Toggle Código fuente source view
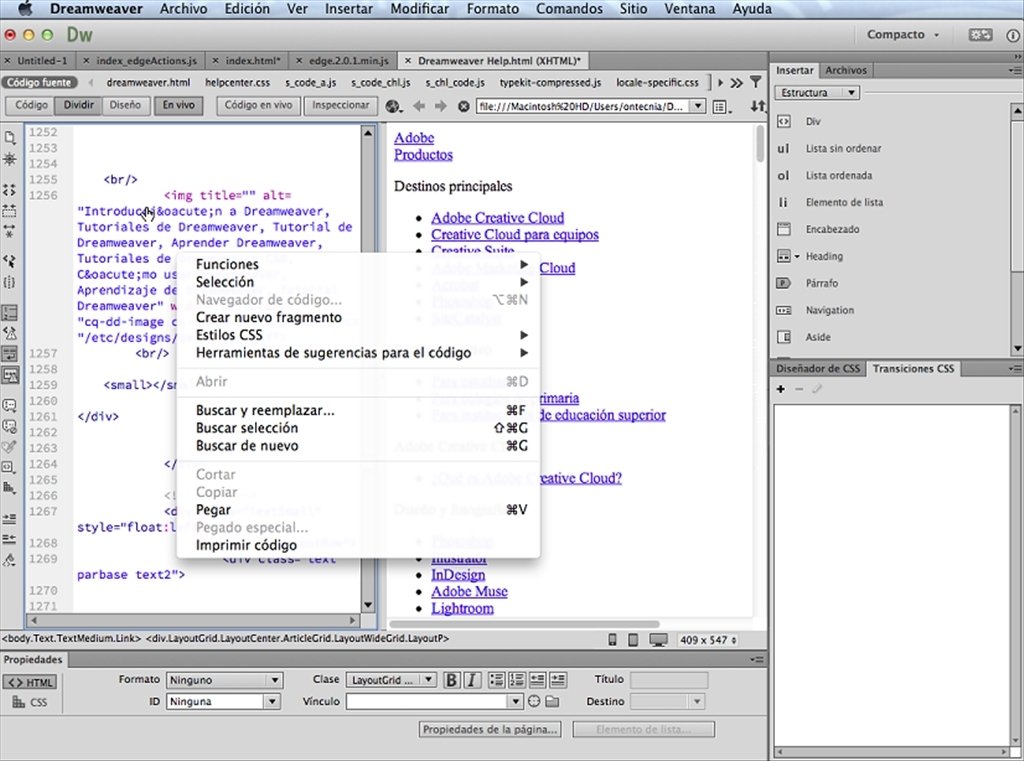Viewport: 1024px width, 761px height. click(39, 82)
